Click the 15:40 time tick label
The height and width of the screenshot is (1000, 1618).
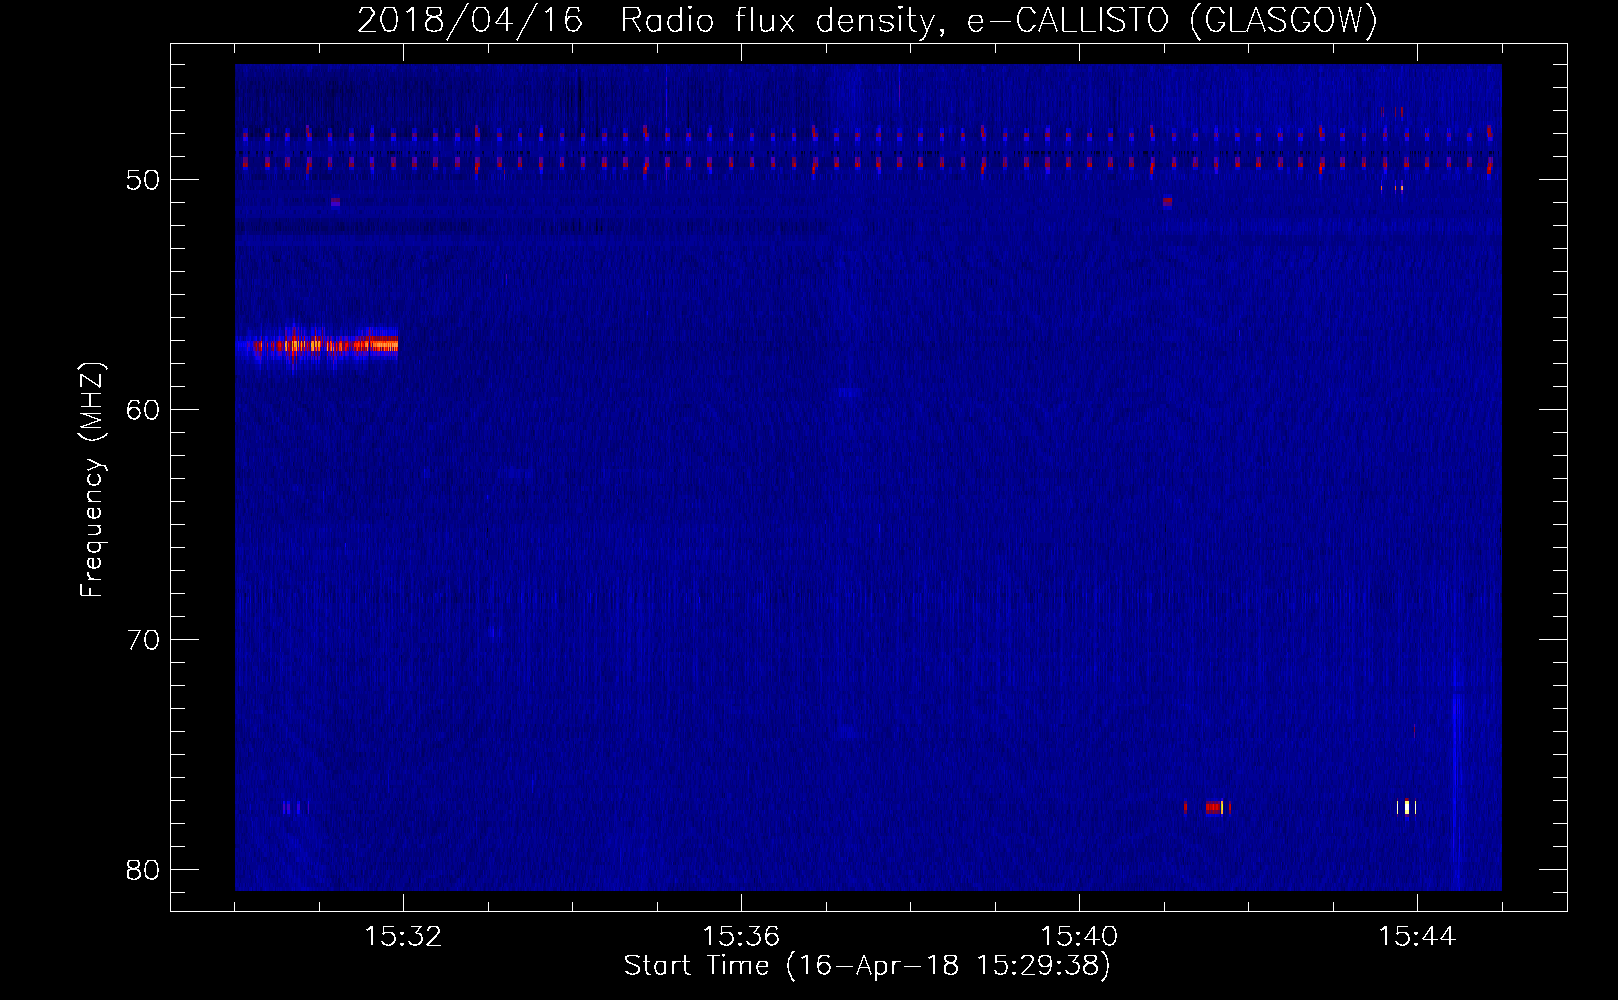coord(1079,937)
